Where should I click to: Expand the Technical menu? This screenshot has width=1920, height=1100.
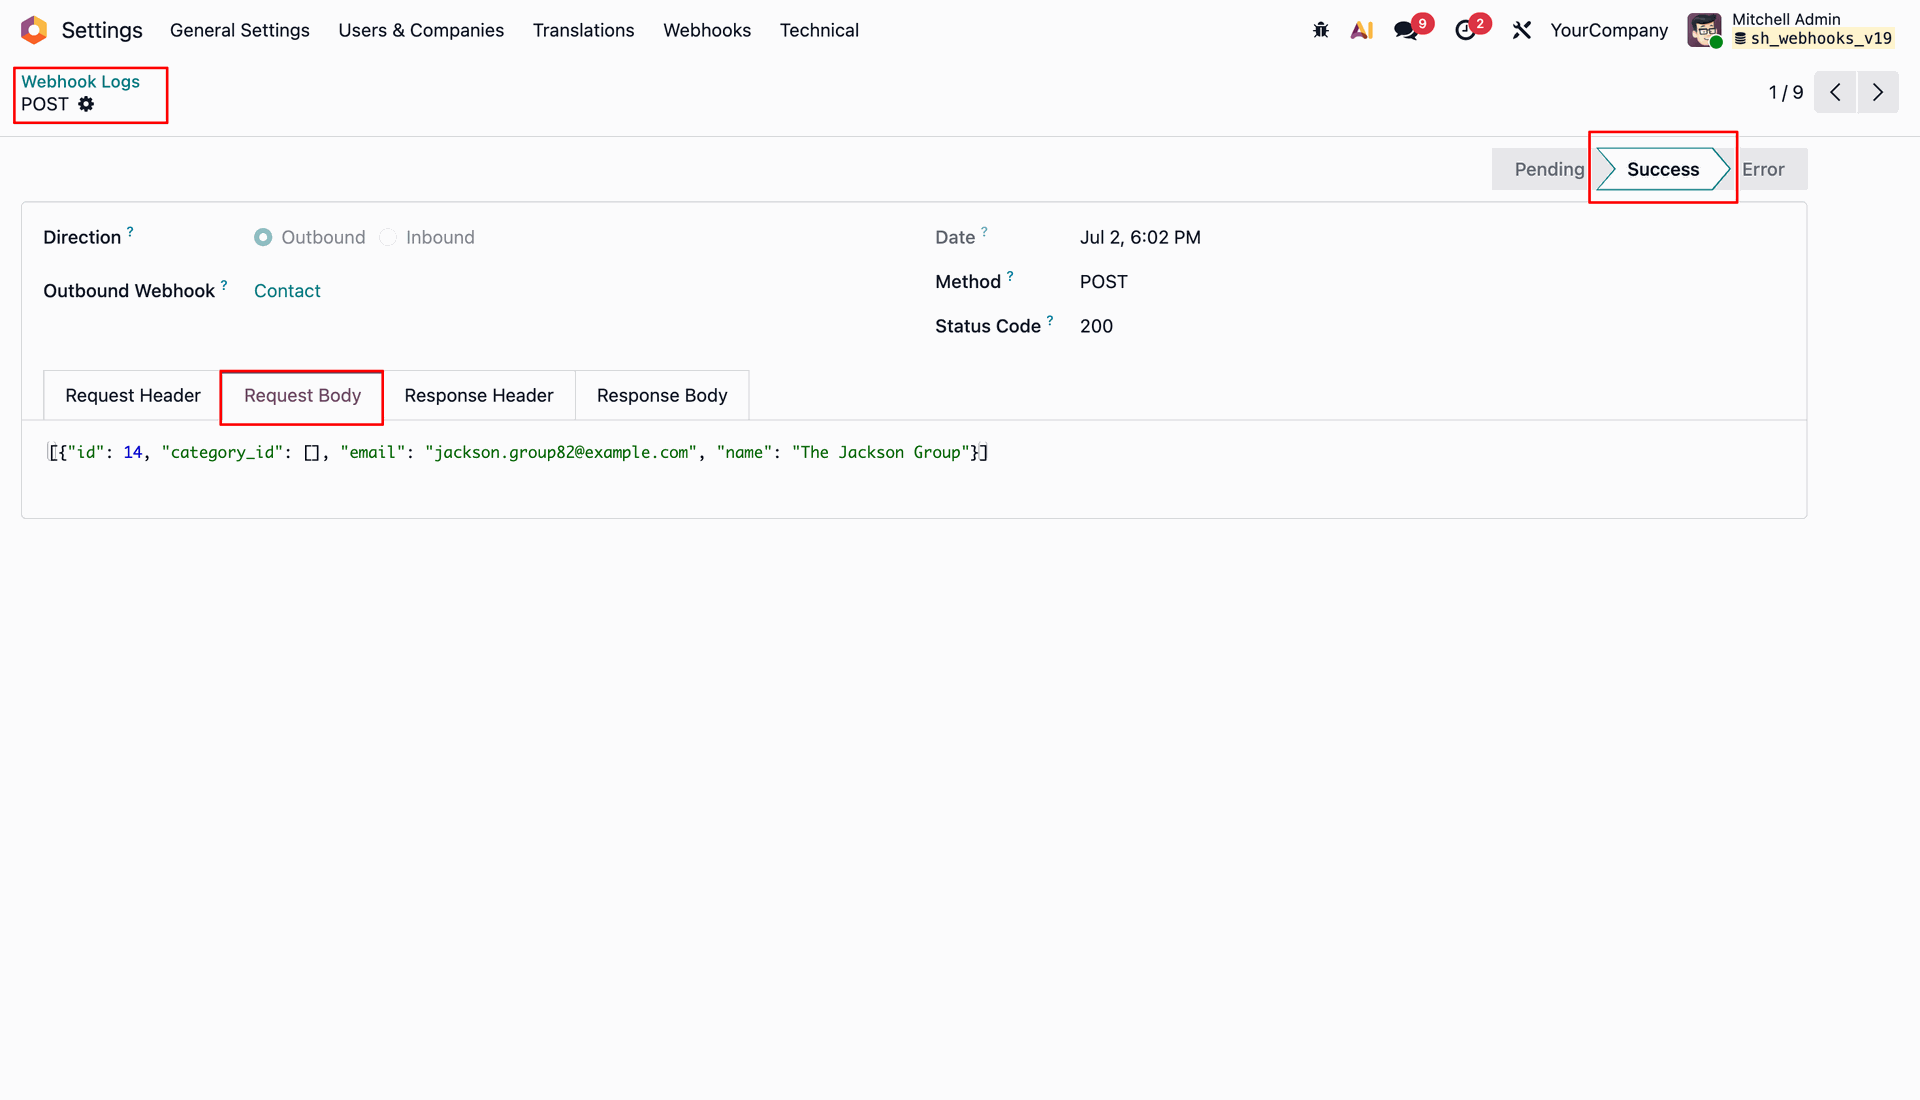point(819,30)
